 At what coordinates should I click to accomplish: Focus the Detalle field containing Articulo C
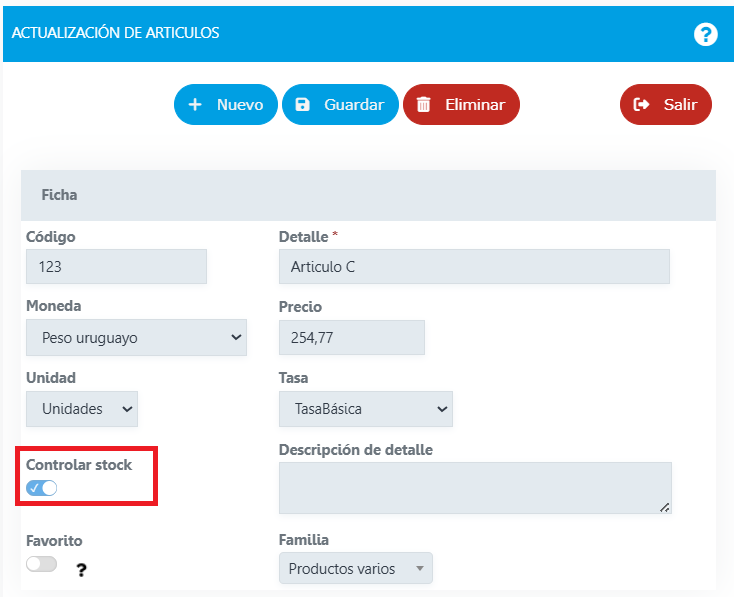473,267
